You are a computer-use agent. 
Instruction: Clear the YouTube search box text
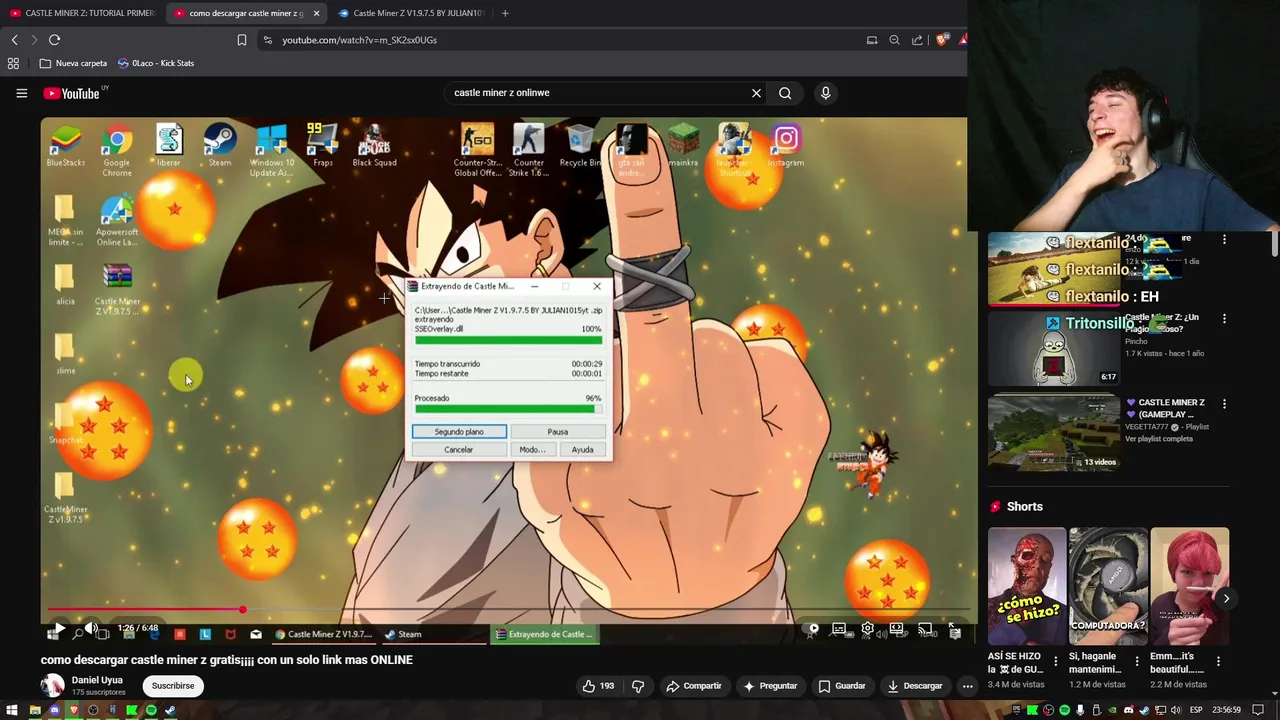(x=756, y=93)
